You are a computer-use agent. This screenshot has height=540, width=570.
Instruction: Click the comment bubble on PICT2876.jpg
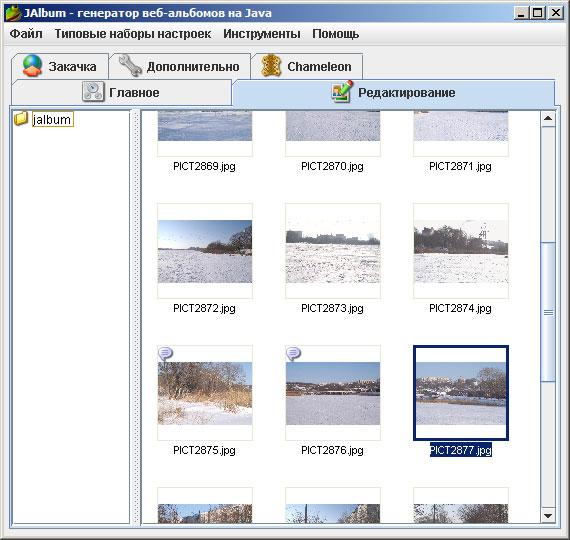[294, 353]
